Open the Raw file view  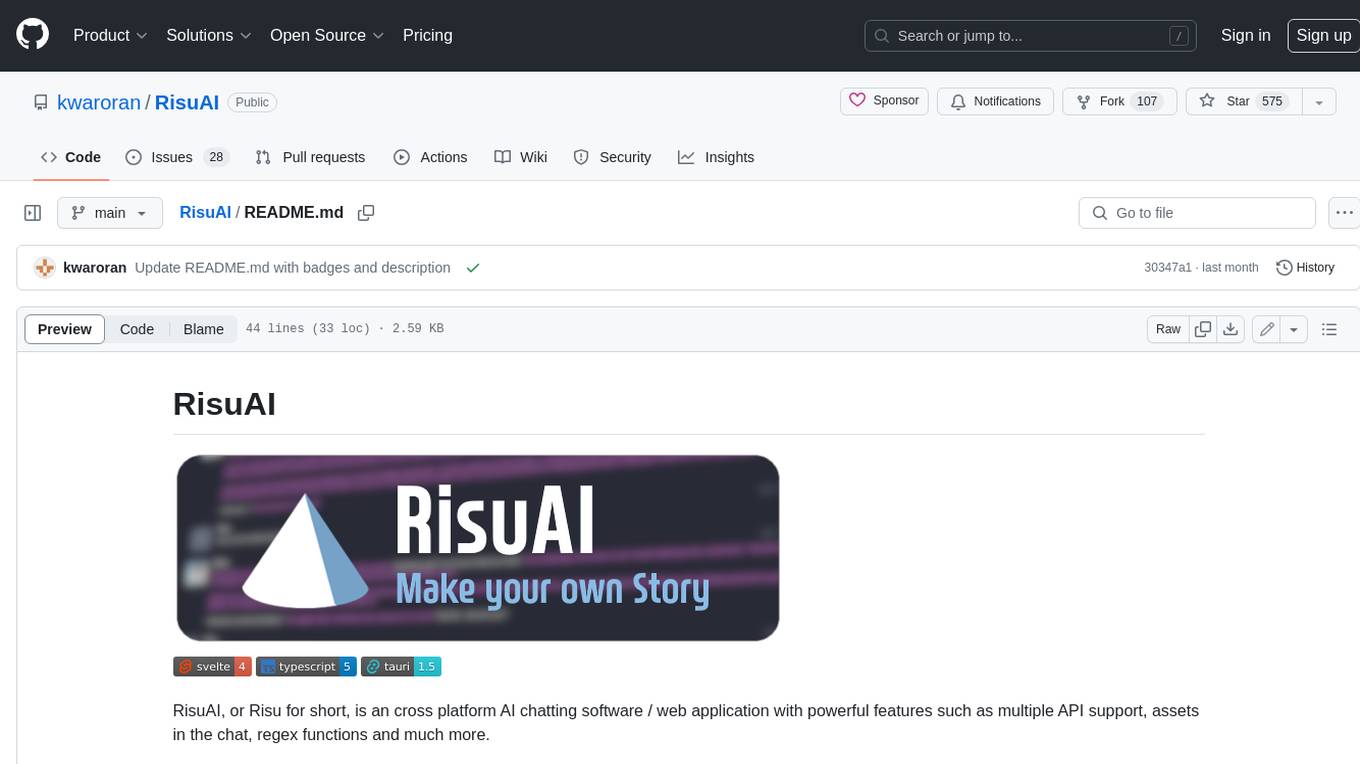coord(1168,329)
